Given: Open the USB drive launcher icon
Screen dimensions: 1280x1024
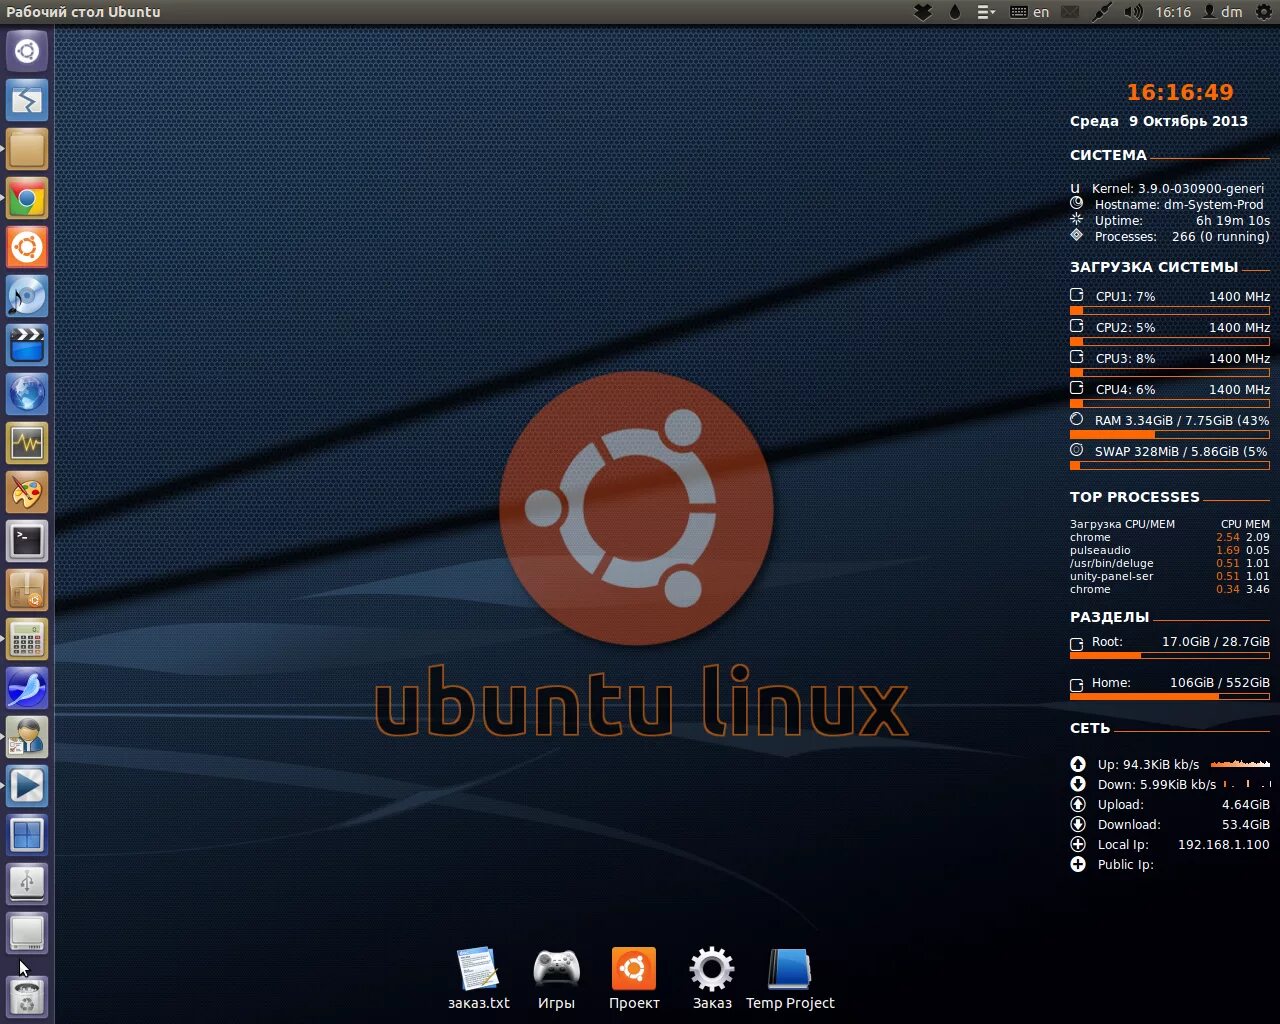Looking at the screenshot, I should point(27,884).
